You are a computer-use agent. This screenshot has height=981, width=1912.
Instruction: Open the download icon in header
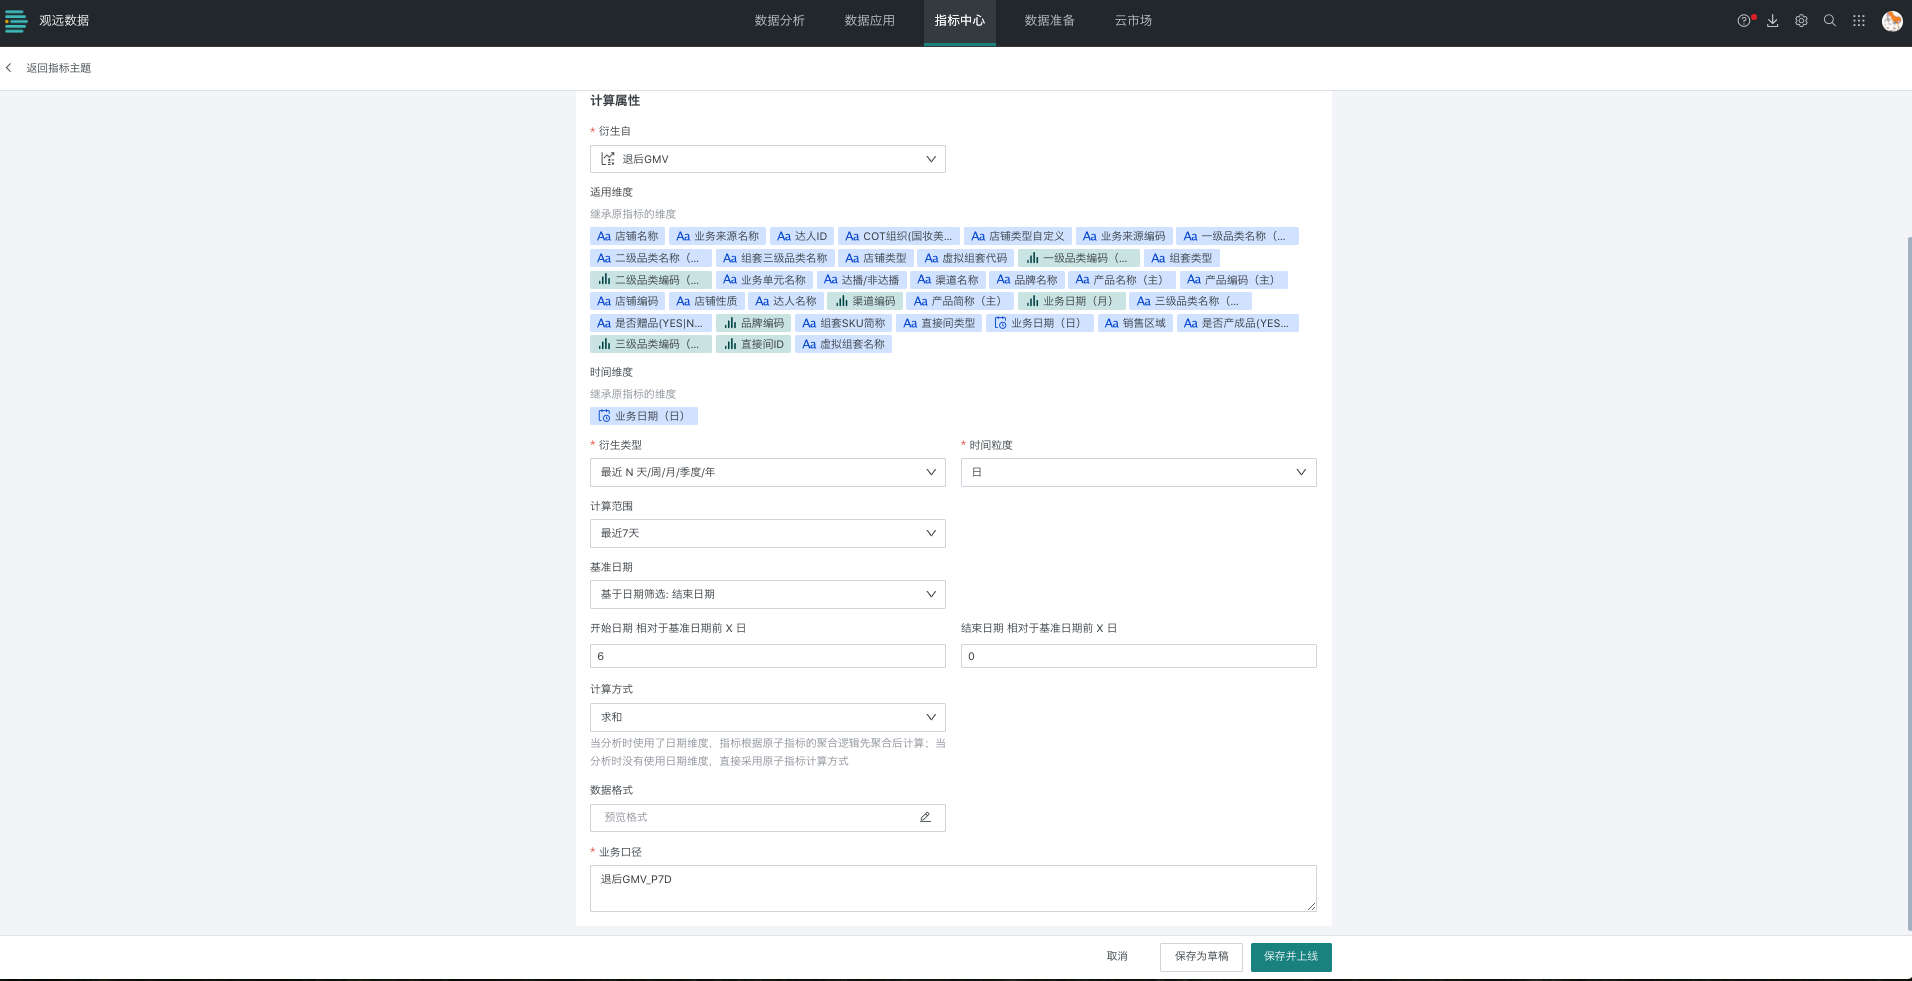click(x=1772, y=21)
